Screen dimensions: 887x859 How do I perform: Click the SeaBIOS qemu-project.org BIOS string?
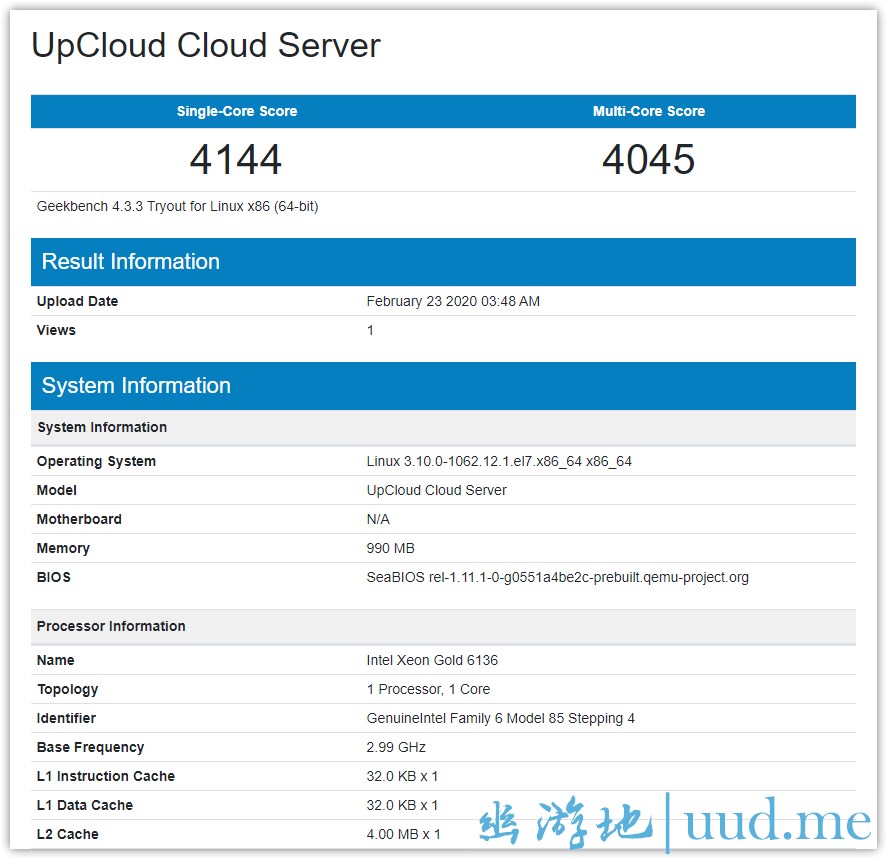pos(557,577)
